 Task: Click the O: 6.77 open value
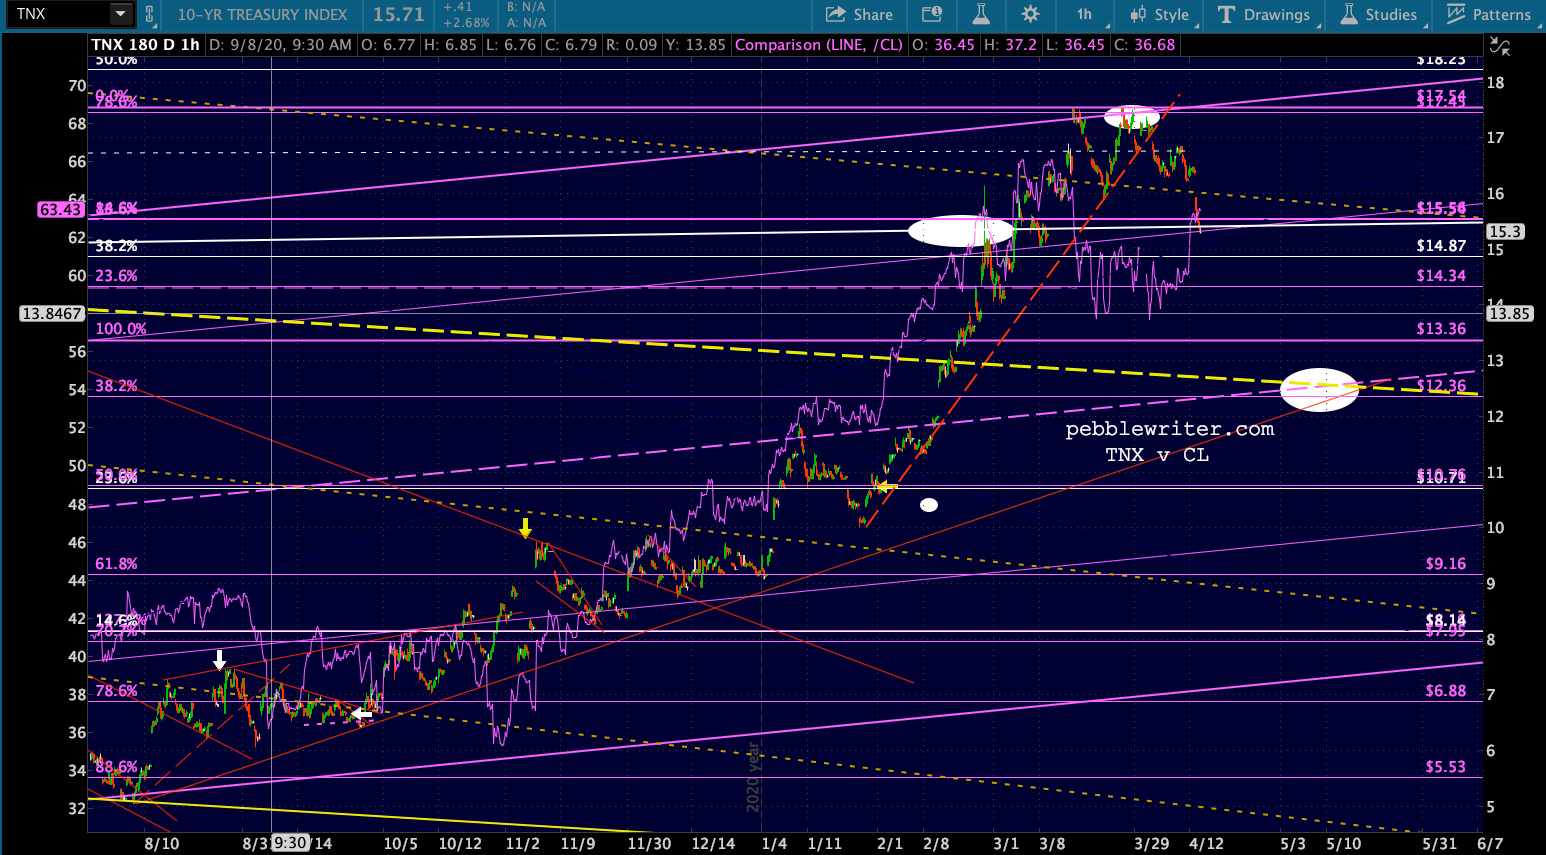pyautogui.click(x=388, y=45)
